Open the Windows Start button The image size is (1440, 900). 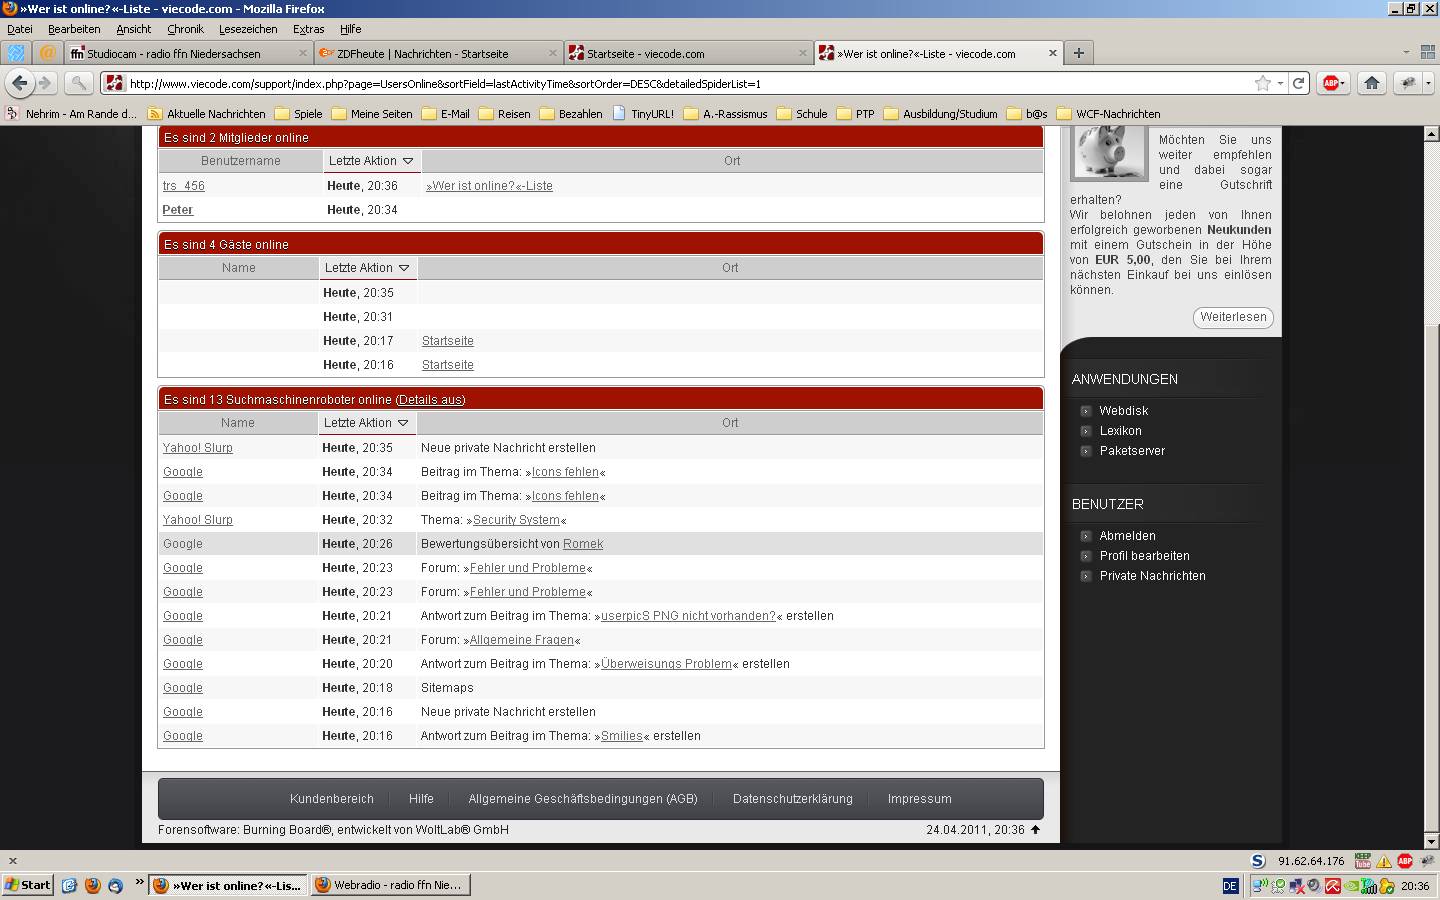pos(28,885)
